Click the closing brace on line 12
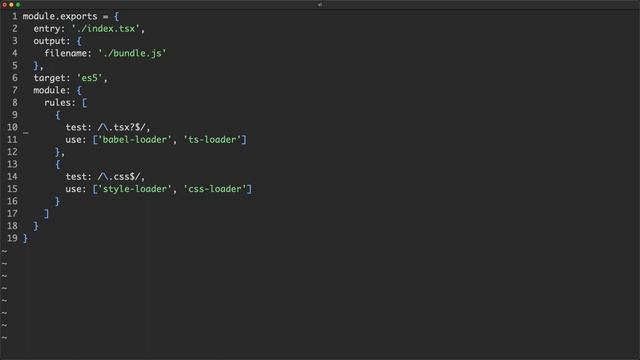 (x=58, y=152)
